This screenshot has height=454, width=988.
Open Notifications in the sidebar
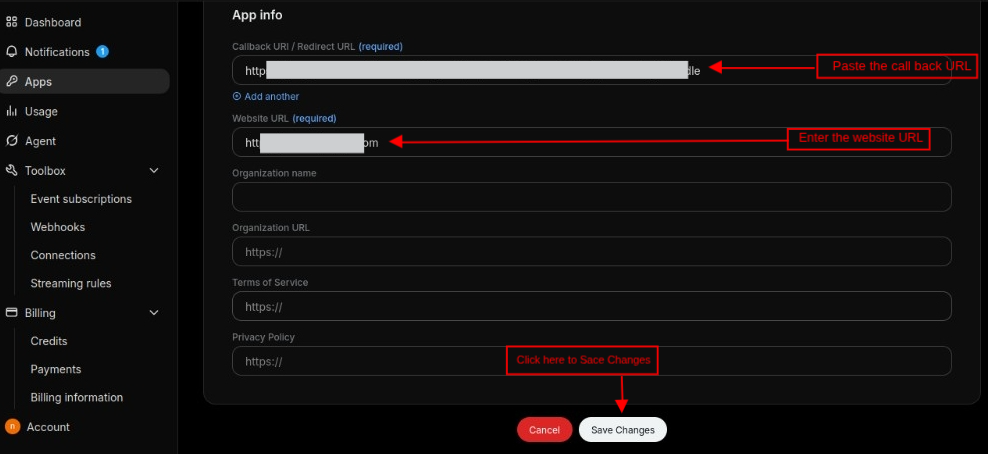coord(57,52)
